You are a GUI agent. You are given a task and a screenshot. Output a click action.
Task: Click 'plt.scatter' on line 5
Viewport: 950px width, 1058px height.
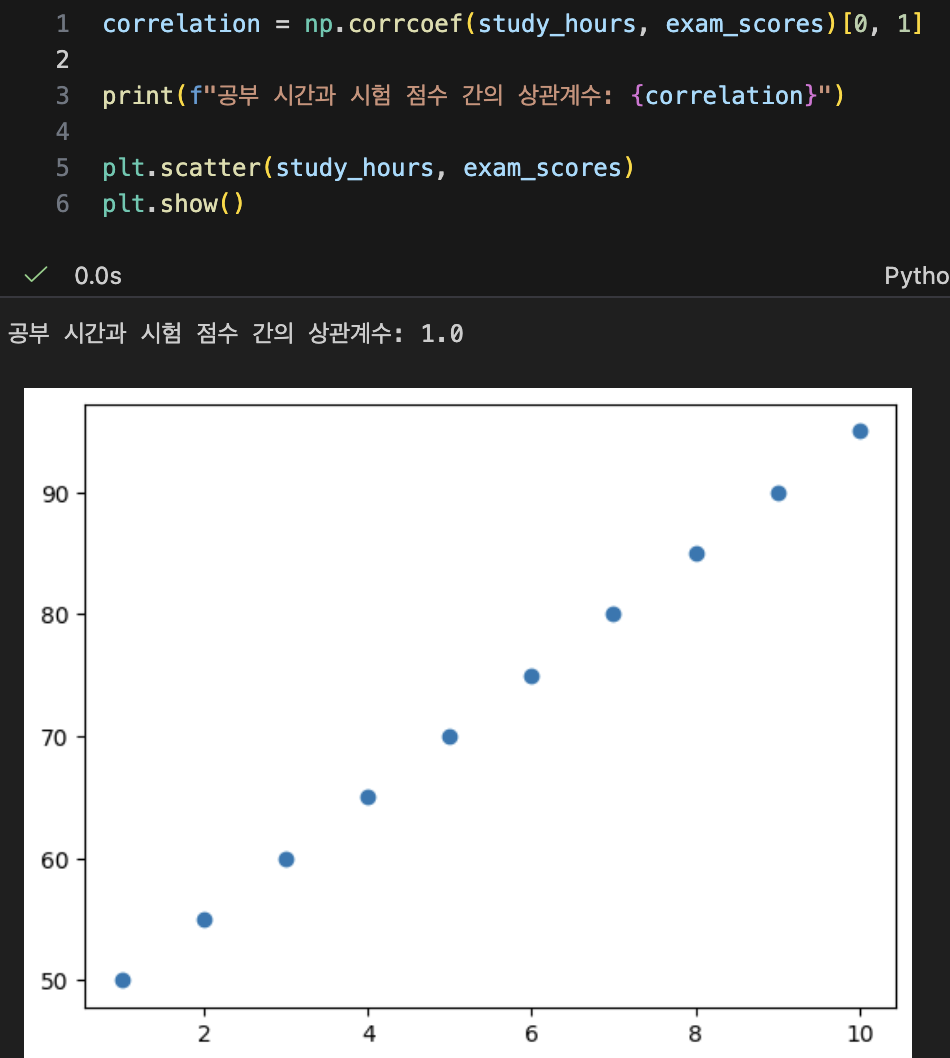tap(181, 167)
